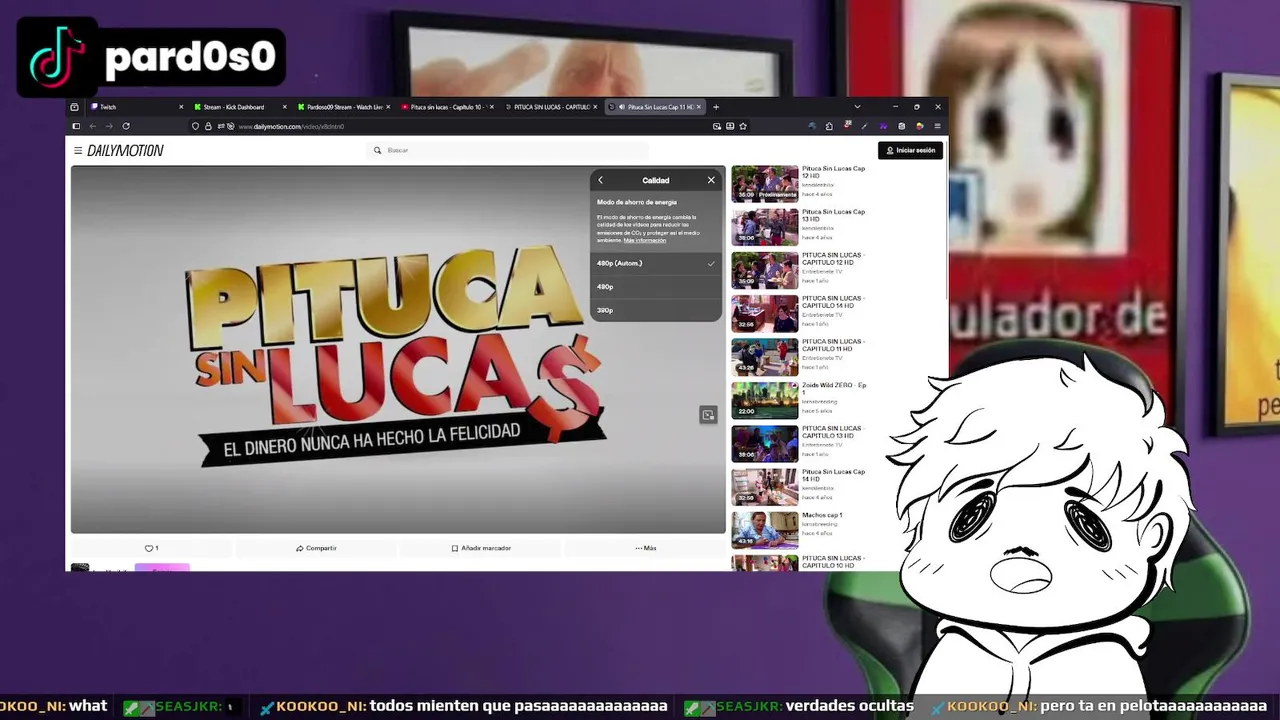Toggle the browser sidebar icon
This screenshot has width=1280, height=720.
(x=75, y=126)
